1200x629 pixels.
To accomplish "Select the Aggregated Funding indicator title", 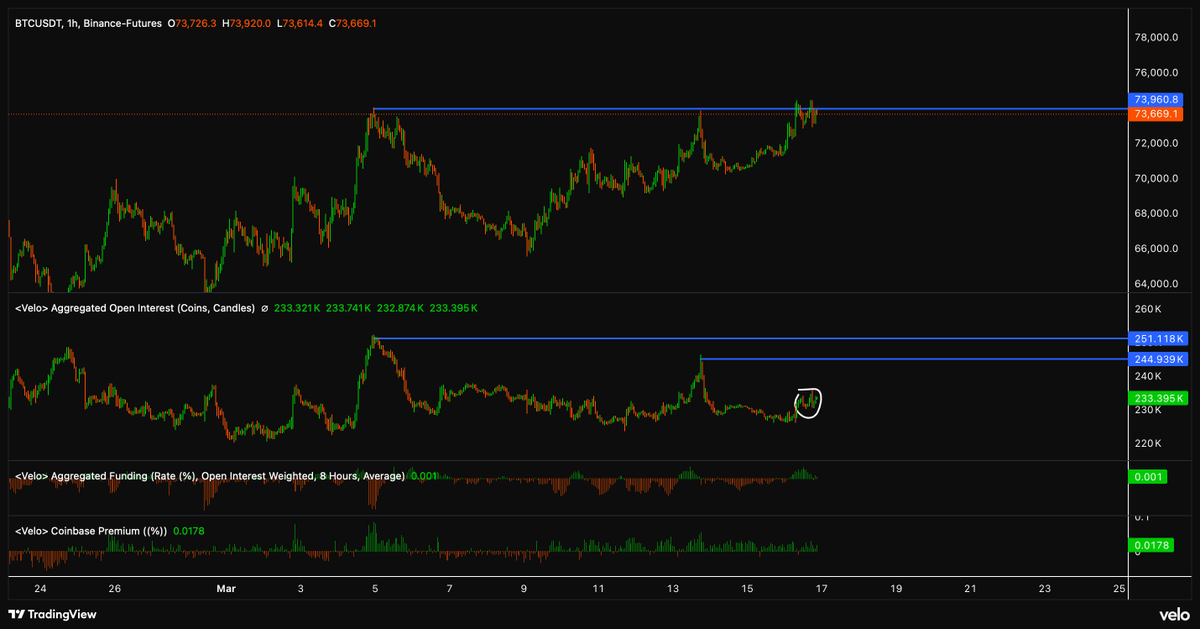I will 210,476.
